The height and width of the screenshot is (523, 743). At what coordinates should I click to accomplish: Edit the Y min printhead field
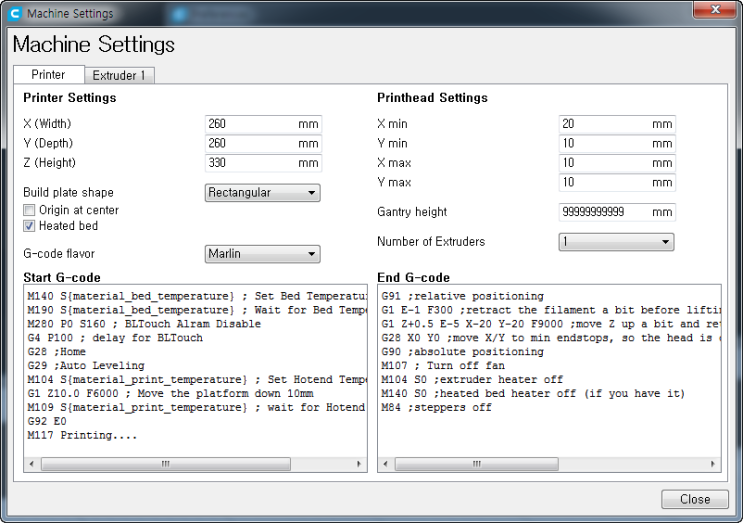click(x=617, y=144)
